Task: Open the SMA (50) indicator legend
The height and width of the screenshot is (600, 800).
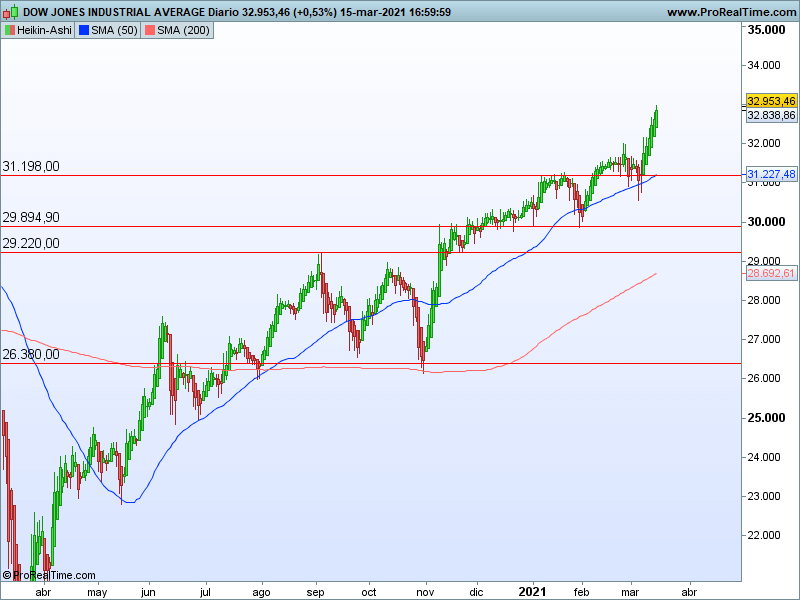Action: pyautogui.click(x=108, y=31)
